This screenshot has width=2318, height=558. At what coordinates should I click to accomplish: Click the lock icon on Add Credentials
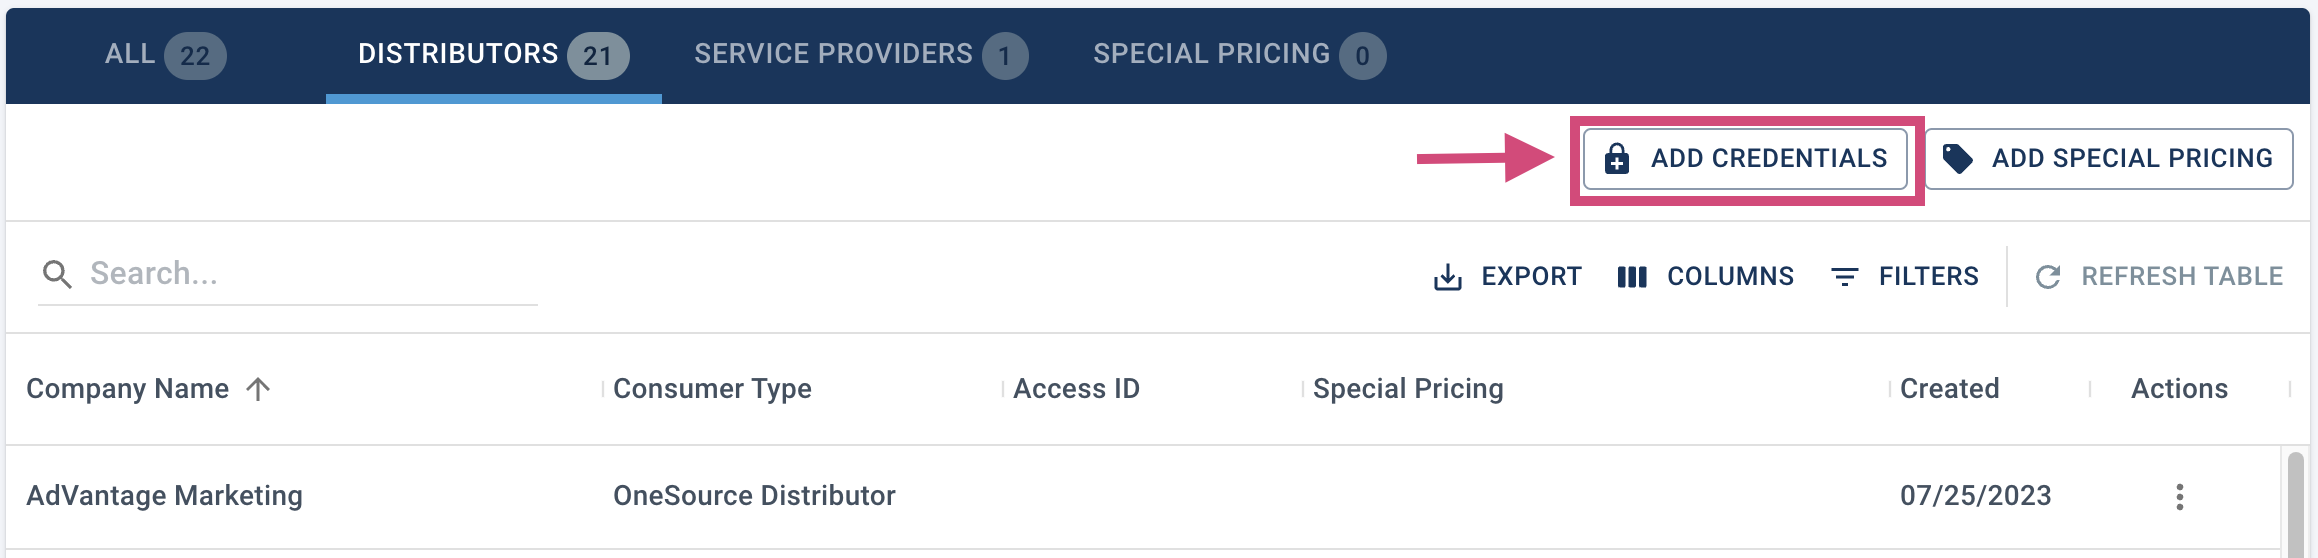tap(1617, 158)
